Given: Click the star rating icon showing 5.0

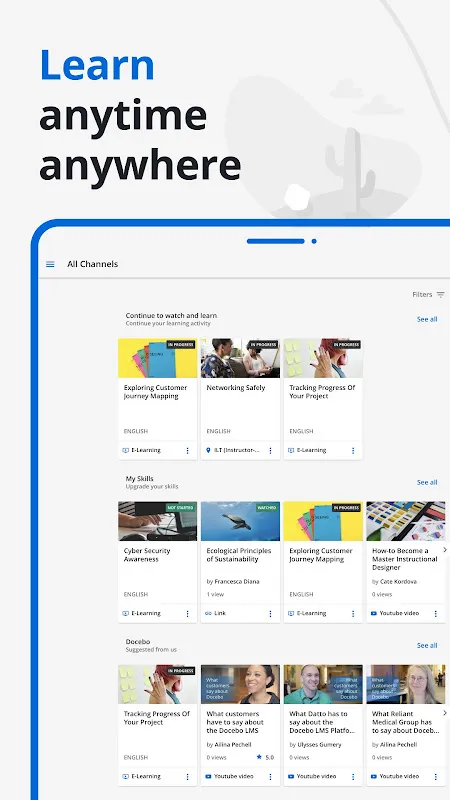Looking at the screenshot, I should [259, 757].
